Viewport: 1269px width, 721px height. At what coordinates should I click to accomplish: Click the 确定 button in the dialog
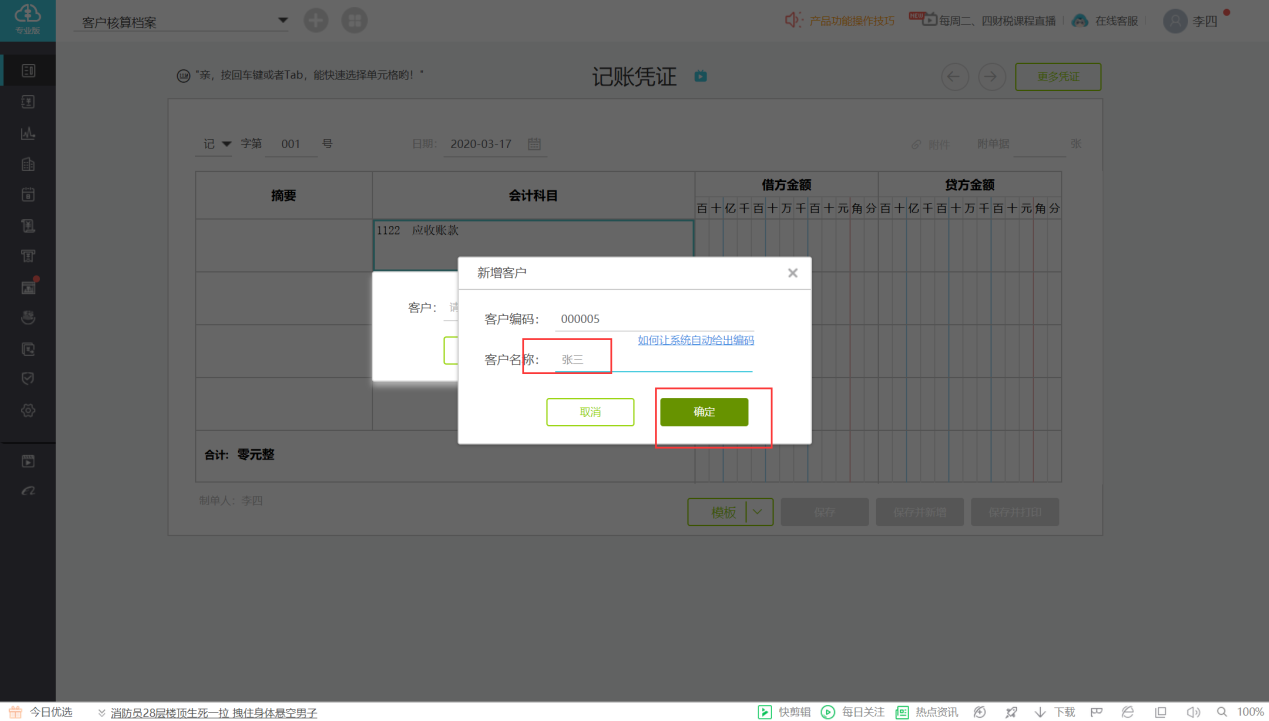(703, 412)
